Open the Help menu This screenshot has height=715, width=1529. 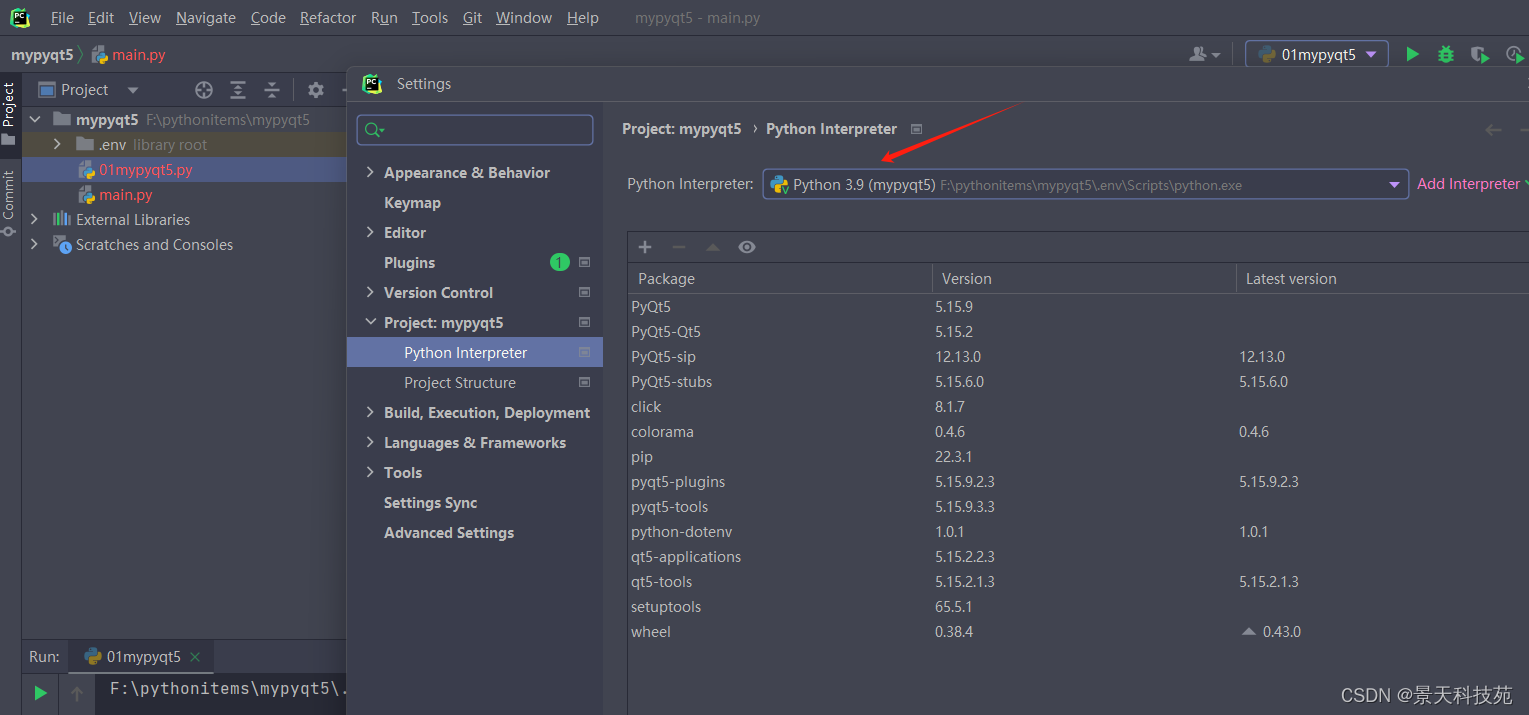[x=583, y=17]
